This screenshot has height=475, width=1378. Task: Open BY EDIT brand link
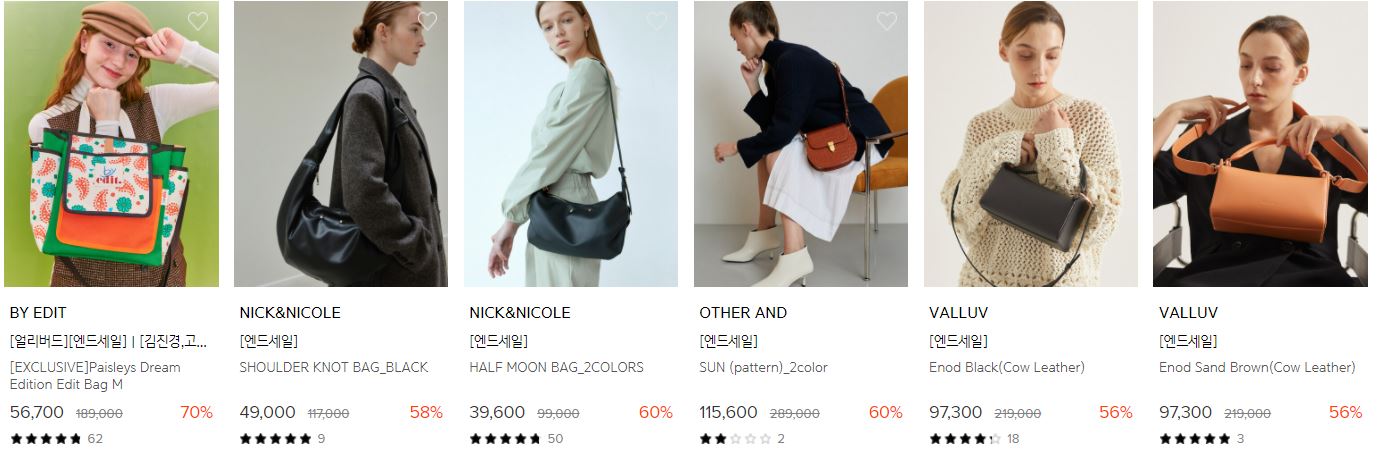pyautogui.click(x=38, y=313)
